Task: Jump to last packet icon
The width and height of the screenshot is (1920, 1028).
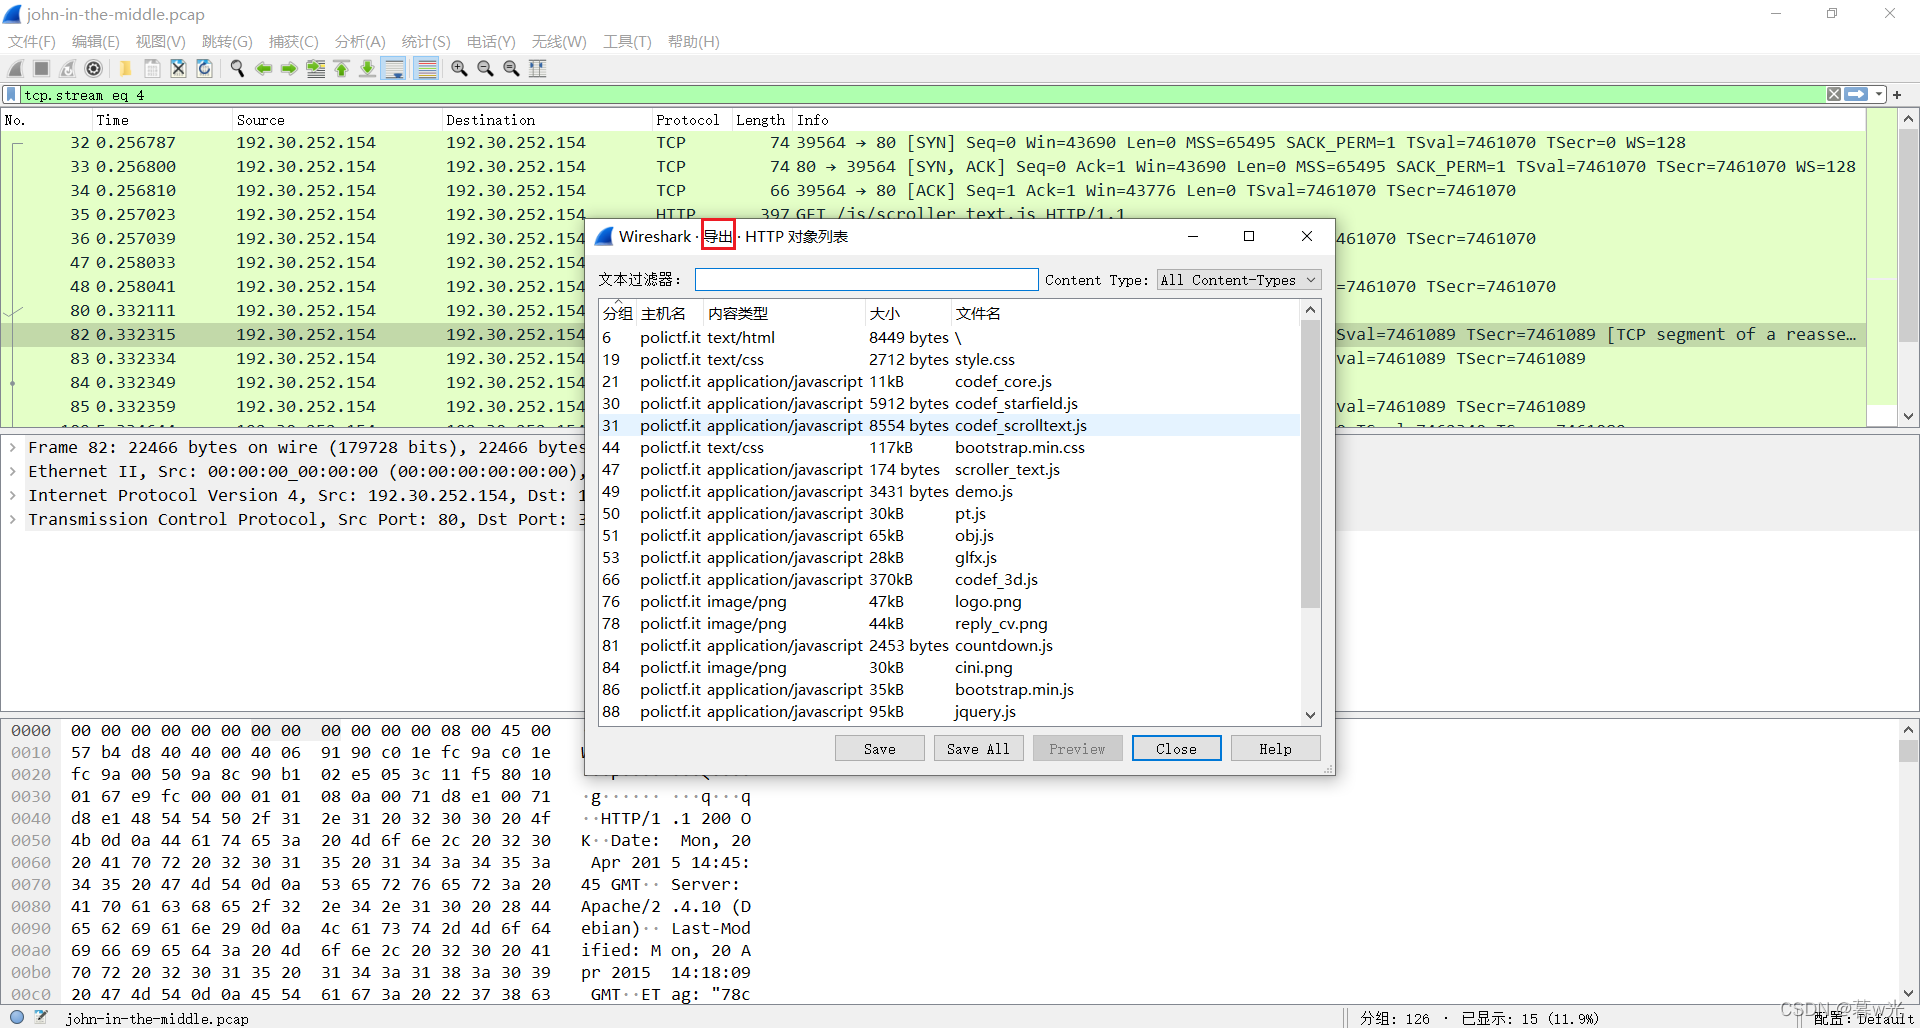Action: [367, 68]
